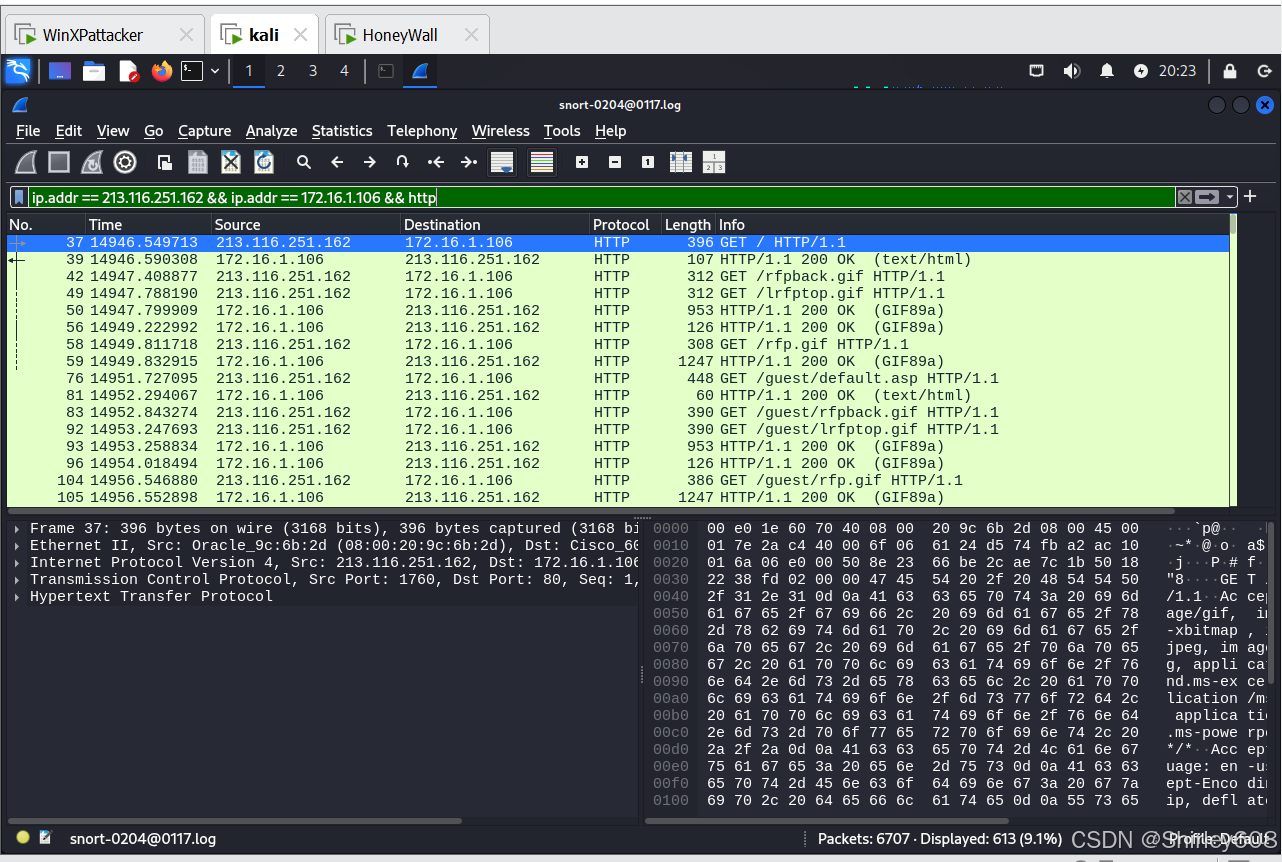Find a packet with the magnifier icon
The width and height of the screenshot is (1282, 862).
pos(304,162)
